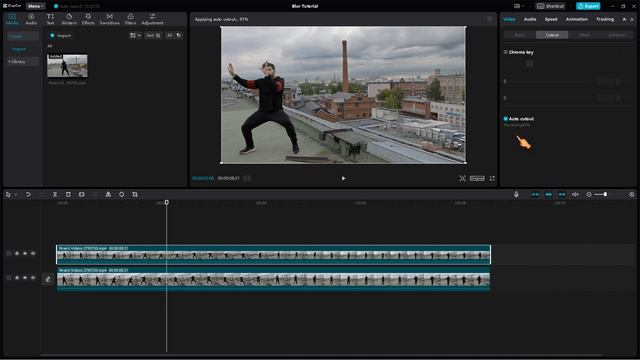Viewport: 640px width, 360px height.
Task: Toggle main track magnet button
Action: (x=535, y=195)
